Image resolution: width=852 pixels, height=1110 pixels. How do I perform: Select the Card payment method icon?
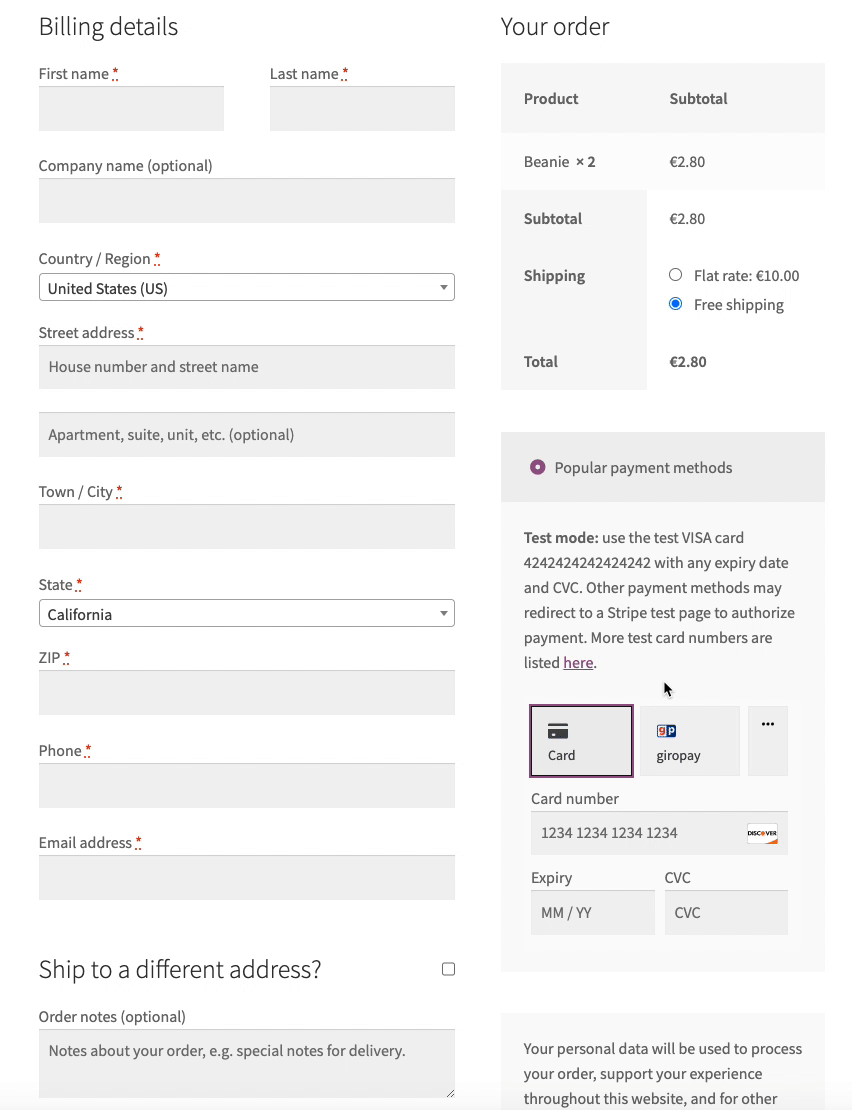pos(581,740)
